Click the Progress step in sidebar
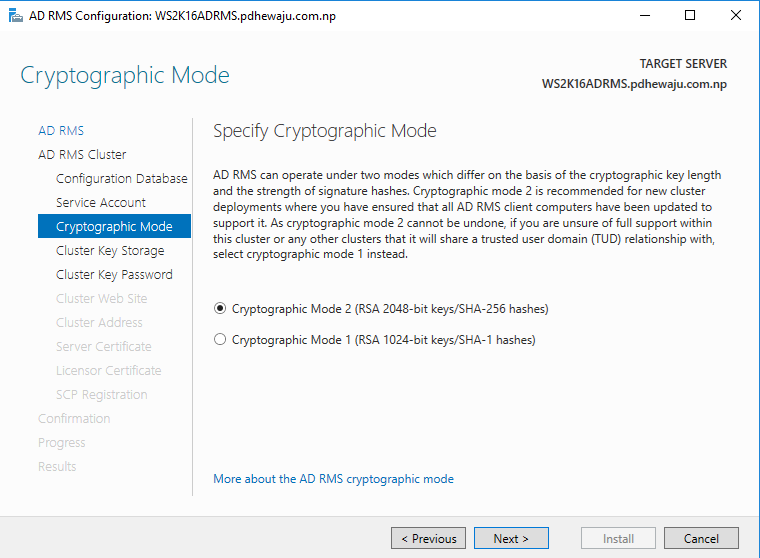The height and width of the screenshot is (558, 760). tap(62, 443)
